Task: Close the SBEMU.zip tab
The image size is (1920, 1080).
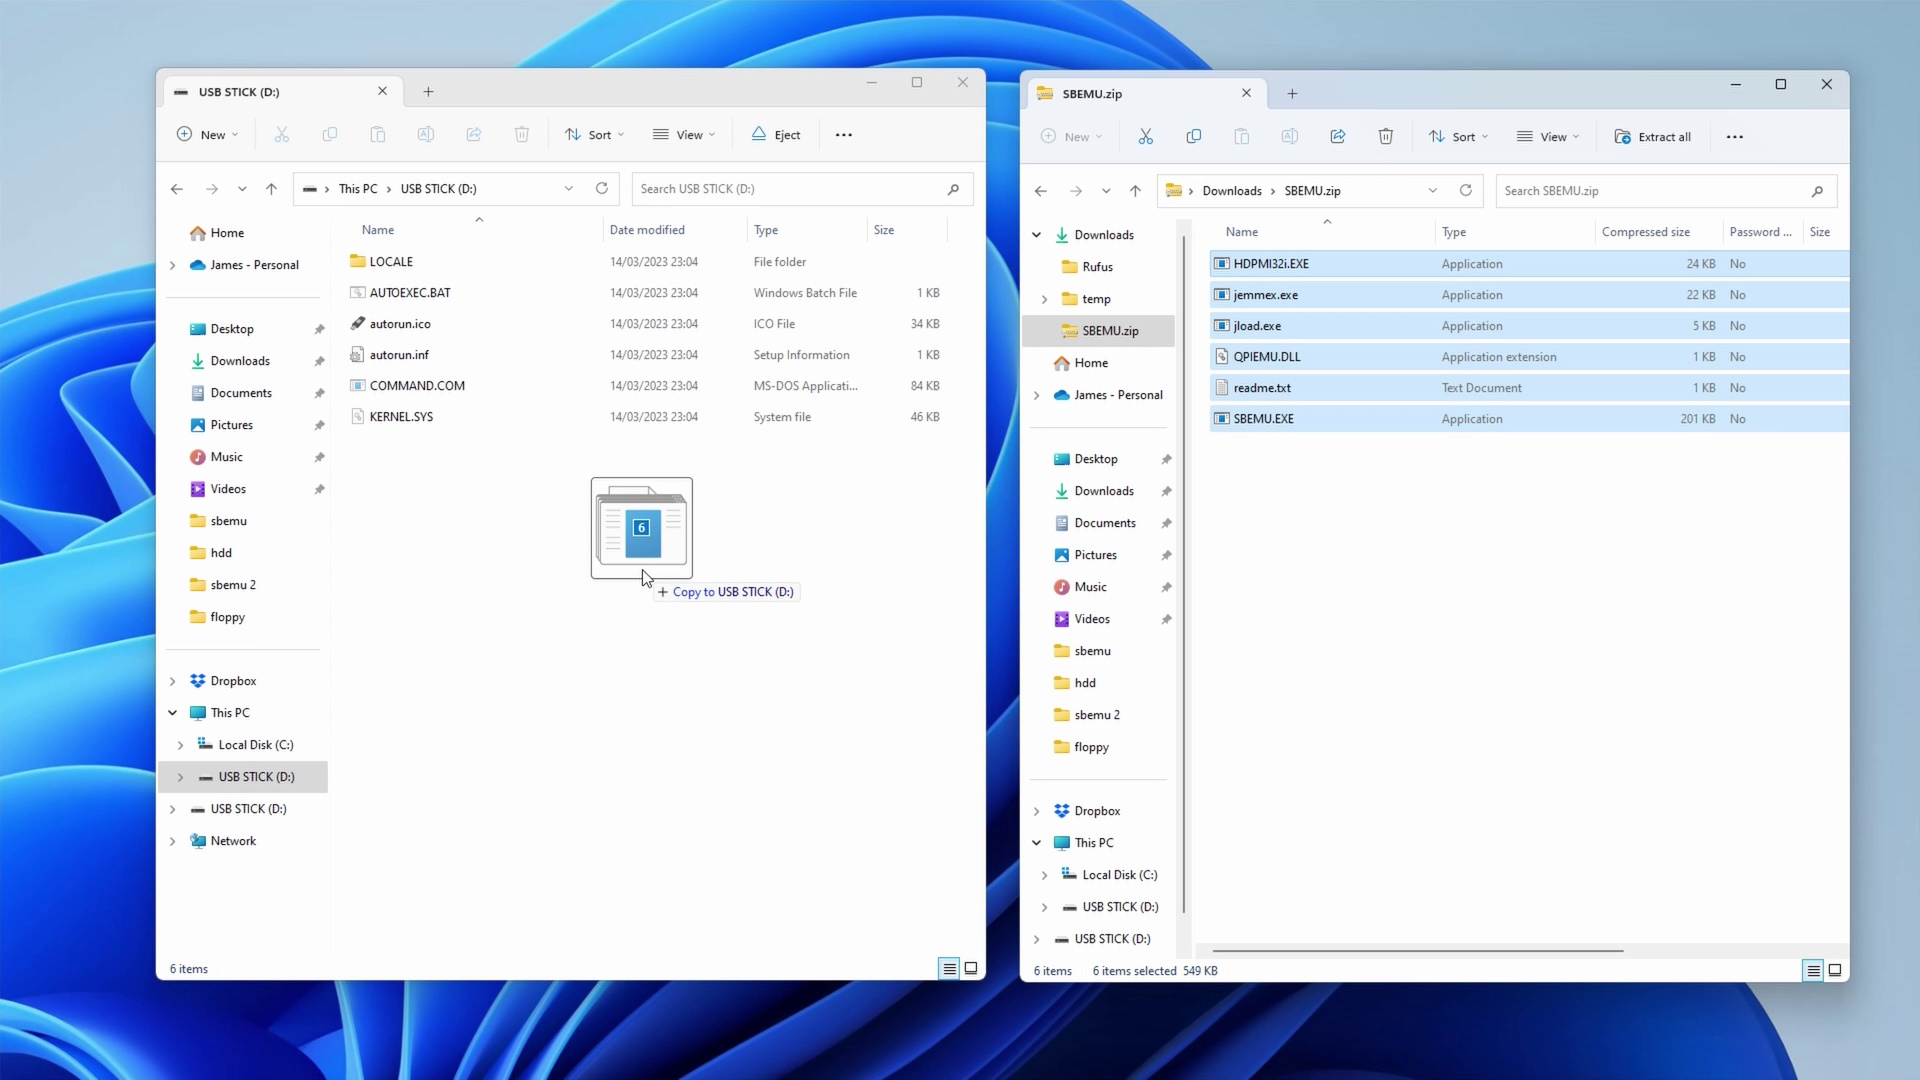Action: coord(1246,93)
